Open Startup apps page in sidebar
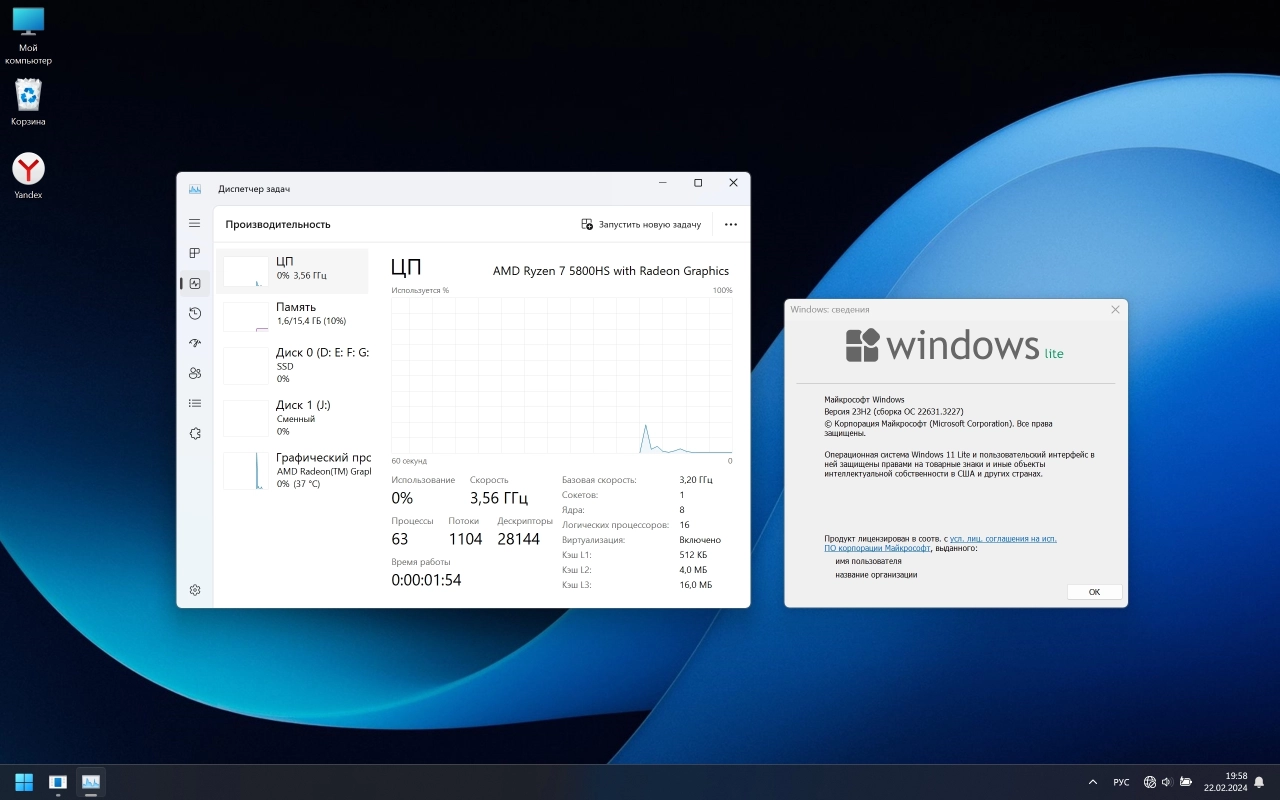The height and width of the screenshot is (800, 1280). (194, 343)
